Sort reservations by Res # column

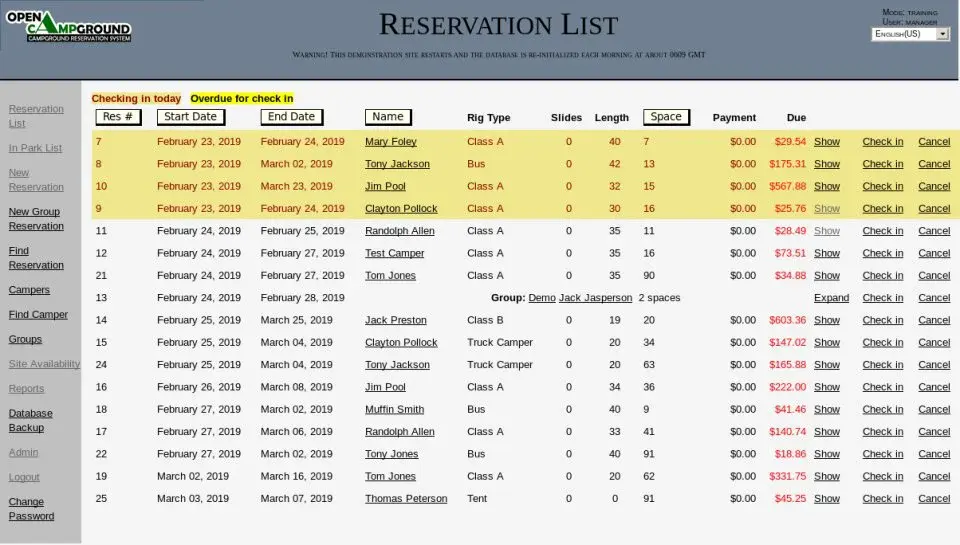pos(118,117)
